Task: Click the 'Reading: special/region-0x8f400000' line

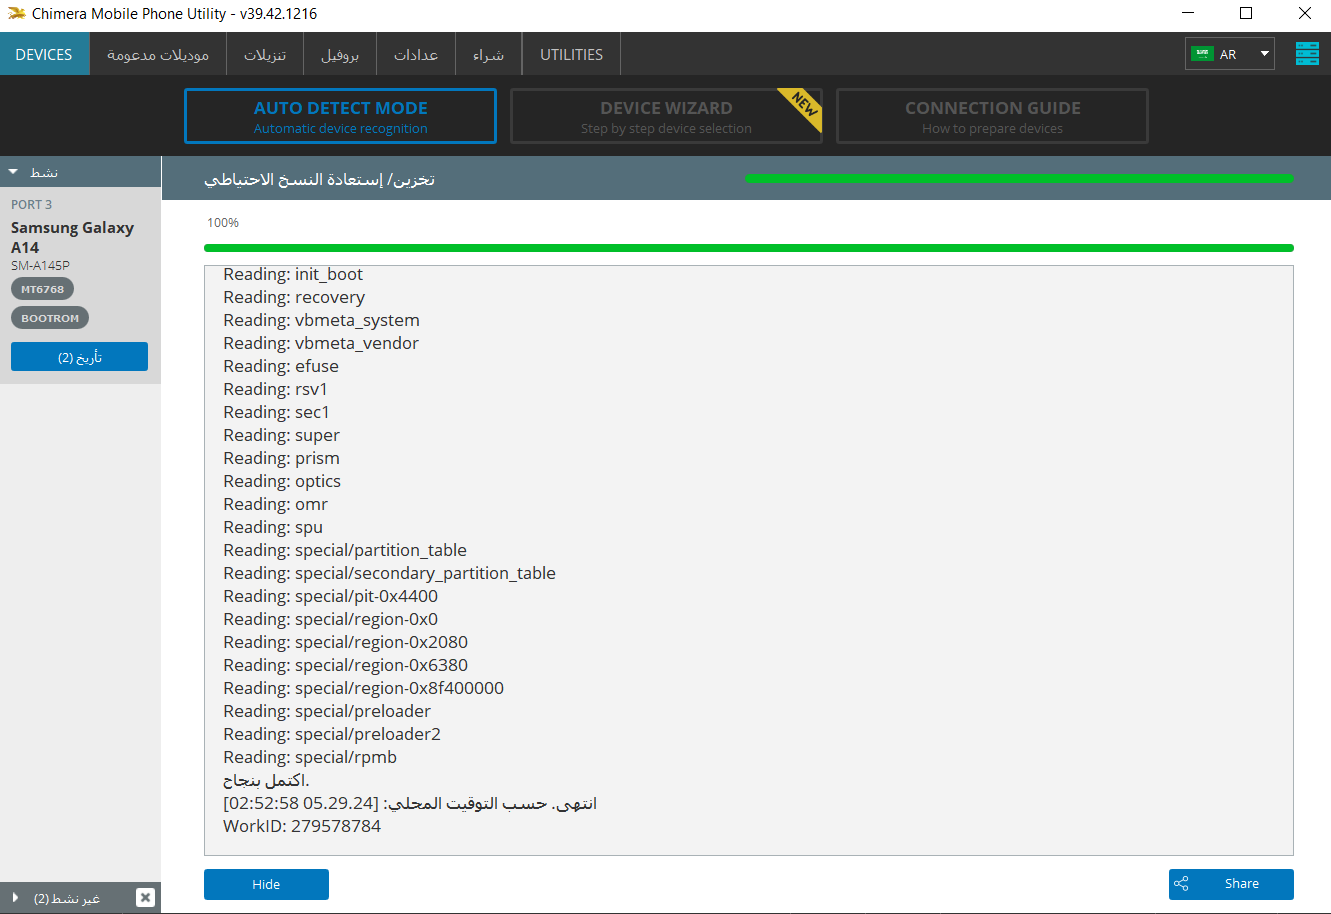Action: (x=363, y=688)
